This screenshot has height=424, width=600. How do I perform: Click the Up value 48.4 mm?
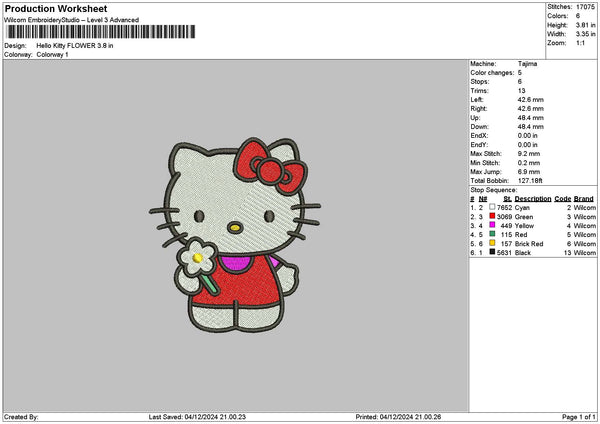click(x=530, y=118)
